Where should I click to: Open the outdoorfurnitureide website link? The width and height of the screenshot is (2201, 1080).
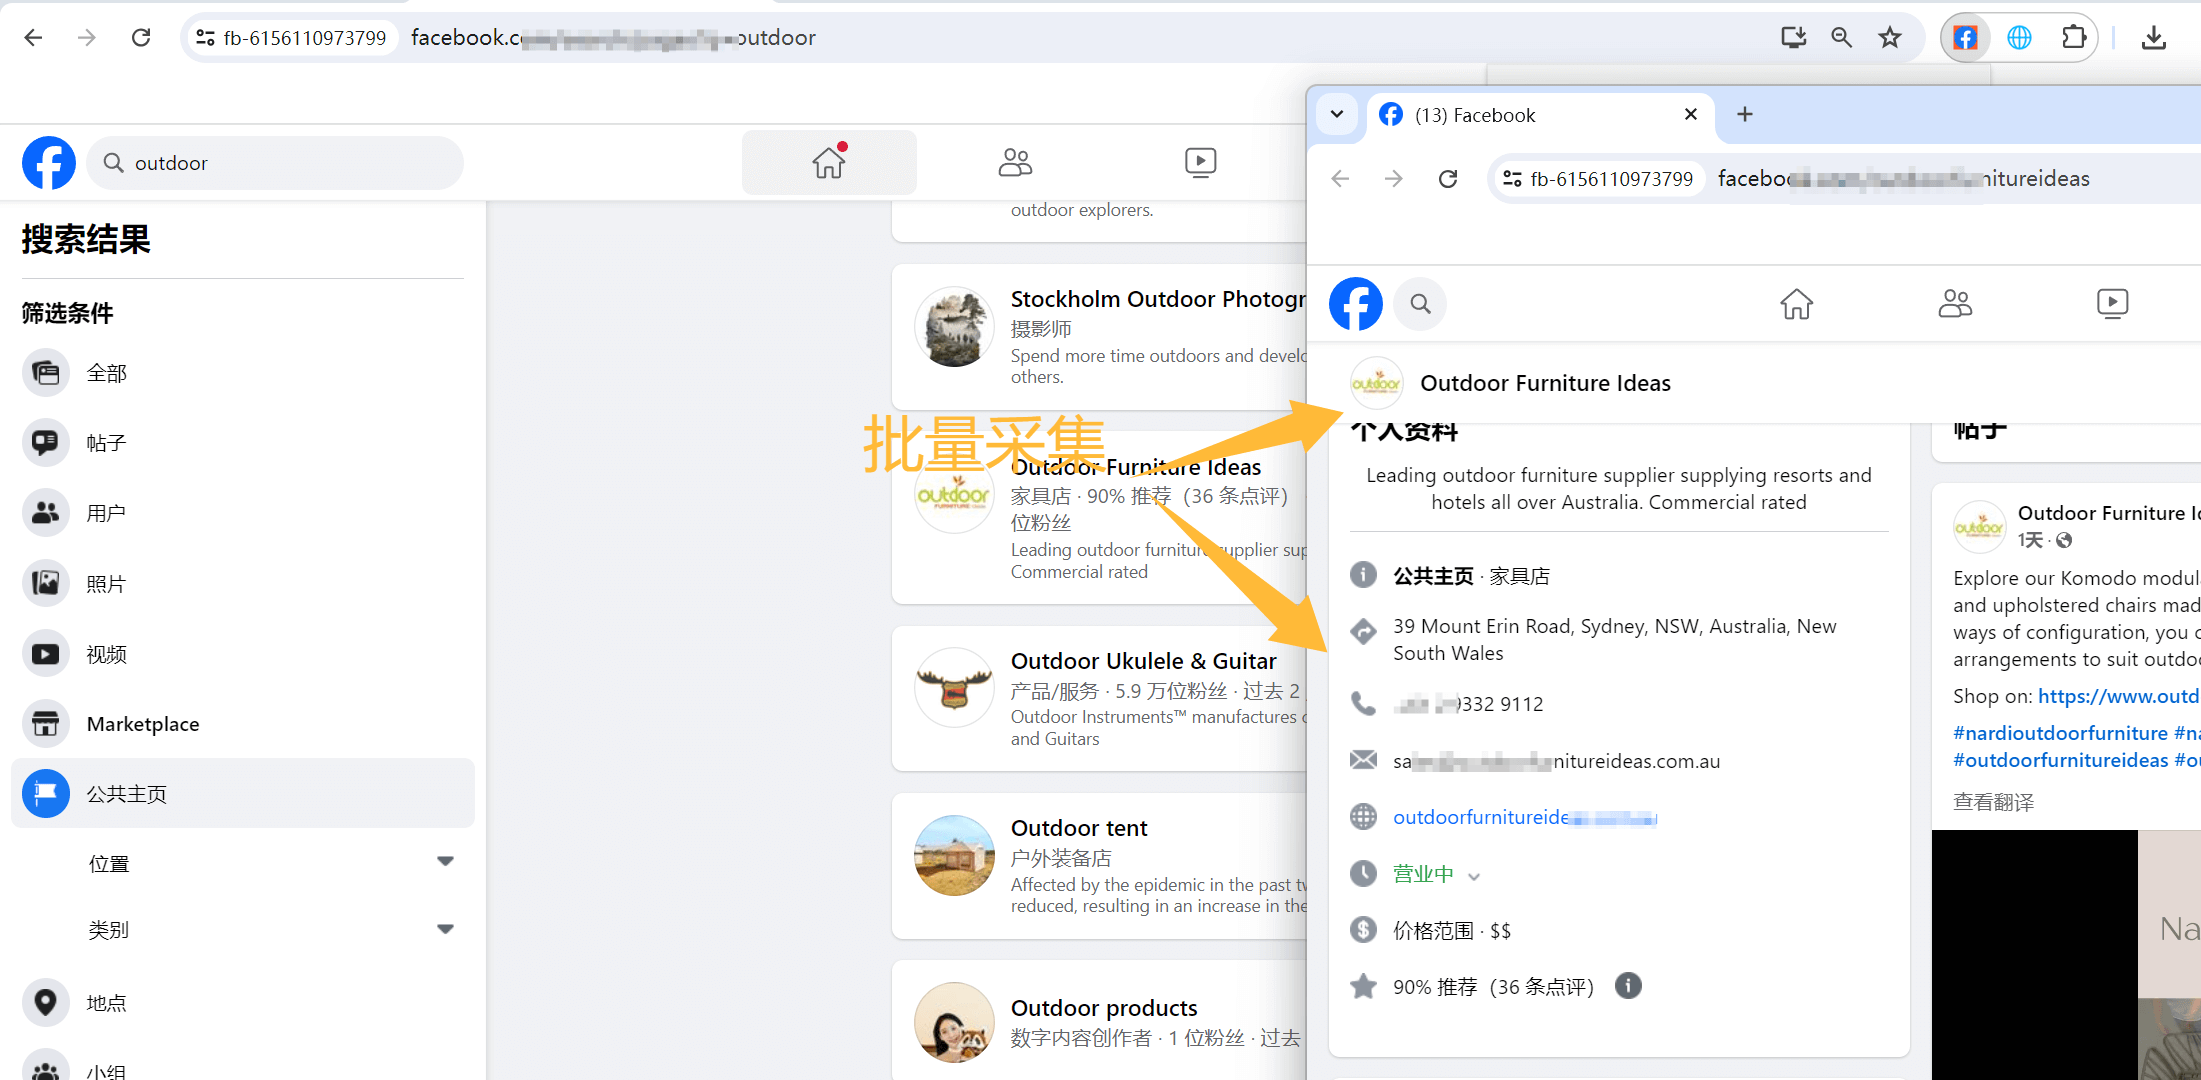1525,817
